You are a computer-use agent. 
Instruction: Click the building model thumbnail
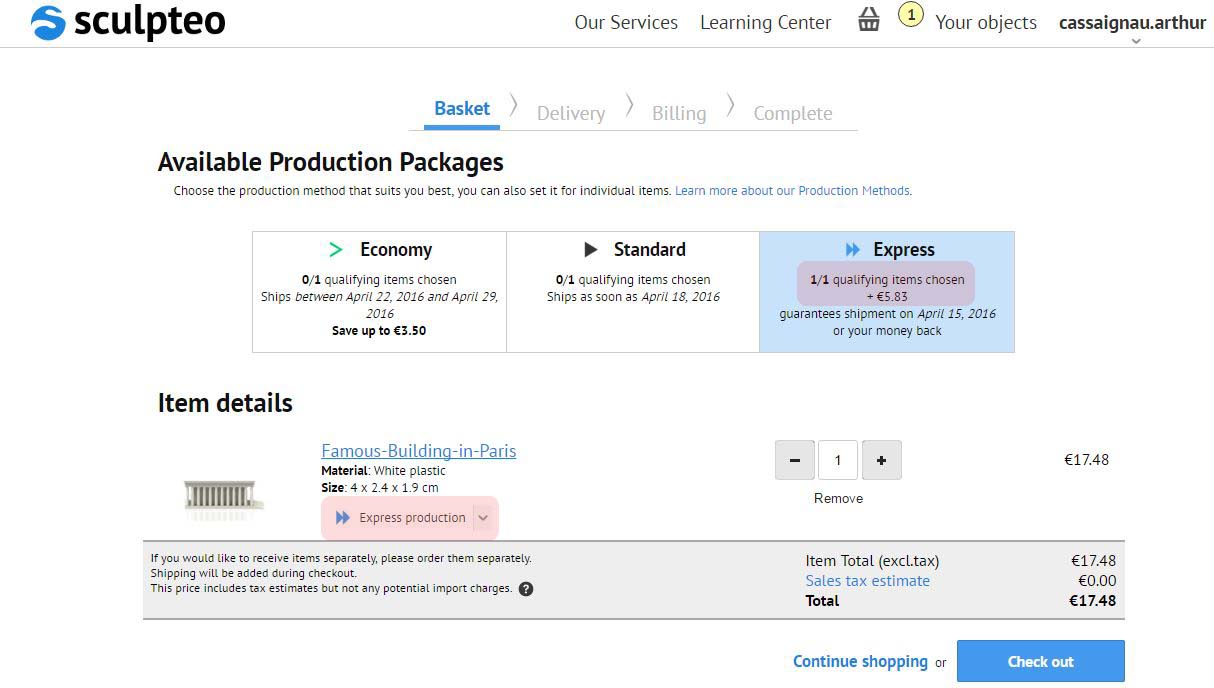[x=224, y=497]
